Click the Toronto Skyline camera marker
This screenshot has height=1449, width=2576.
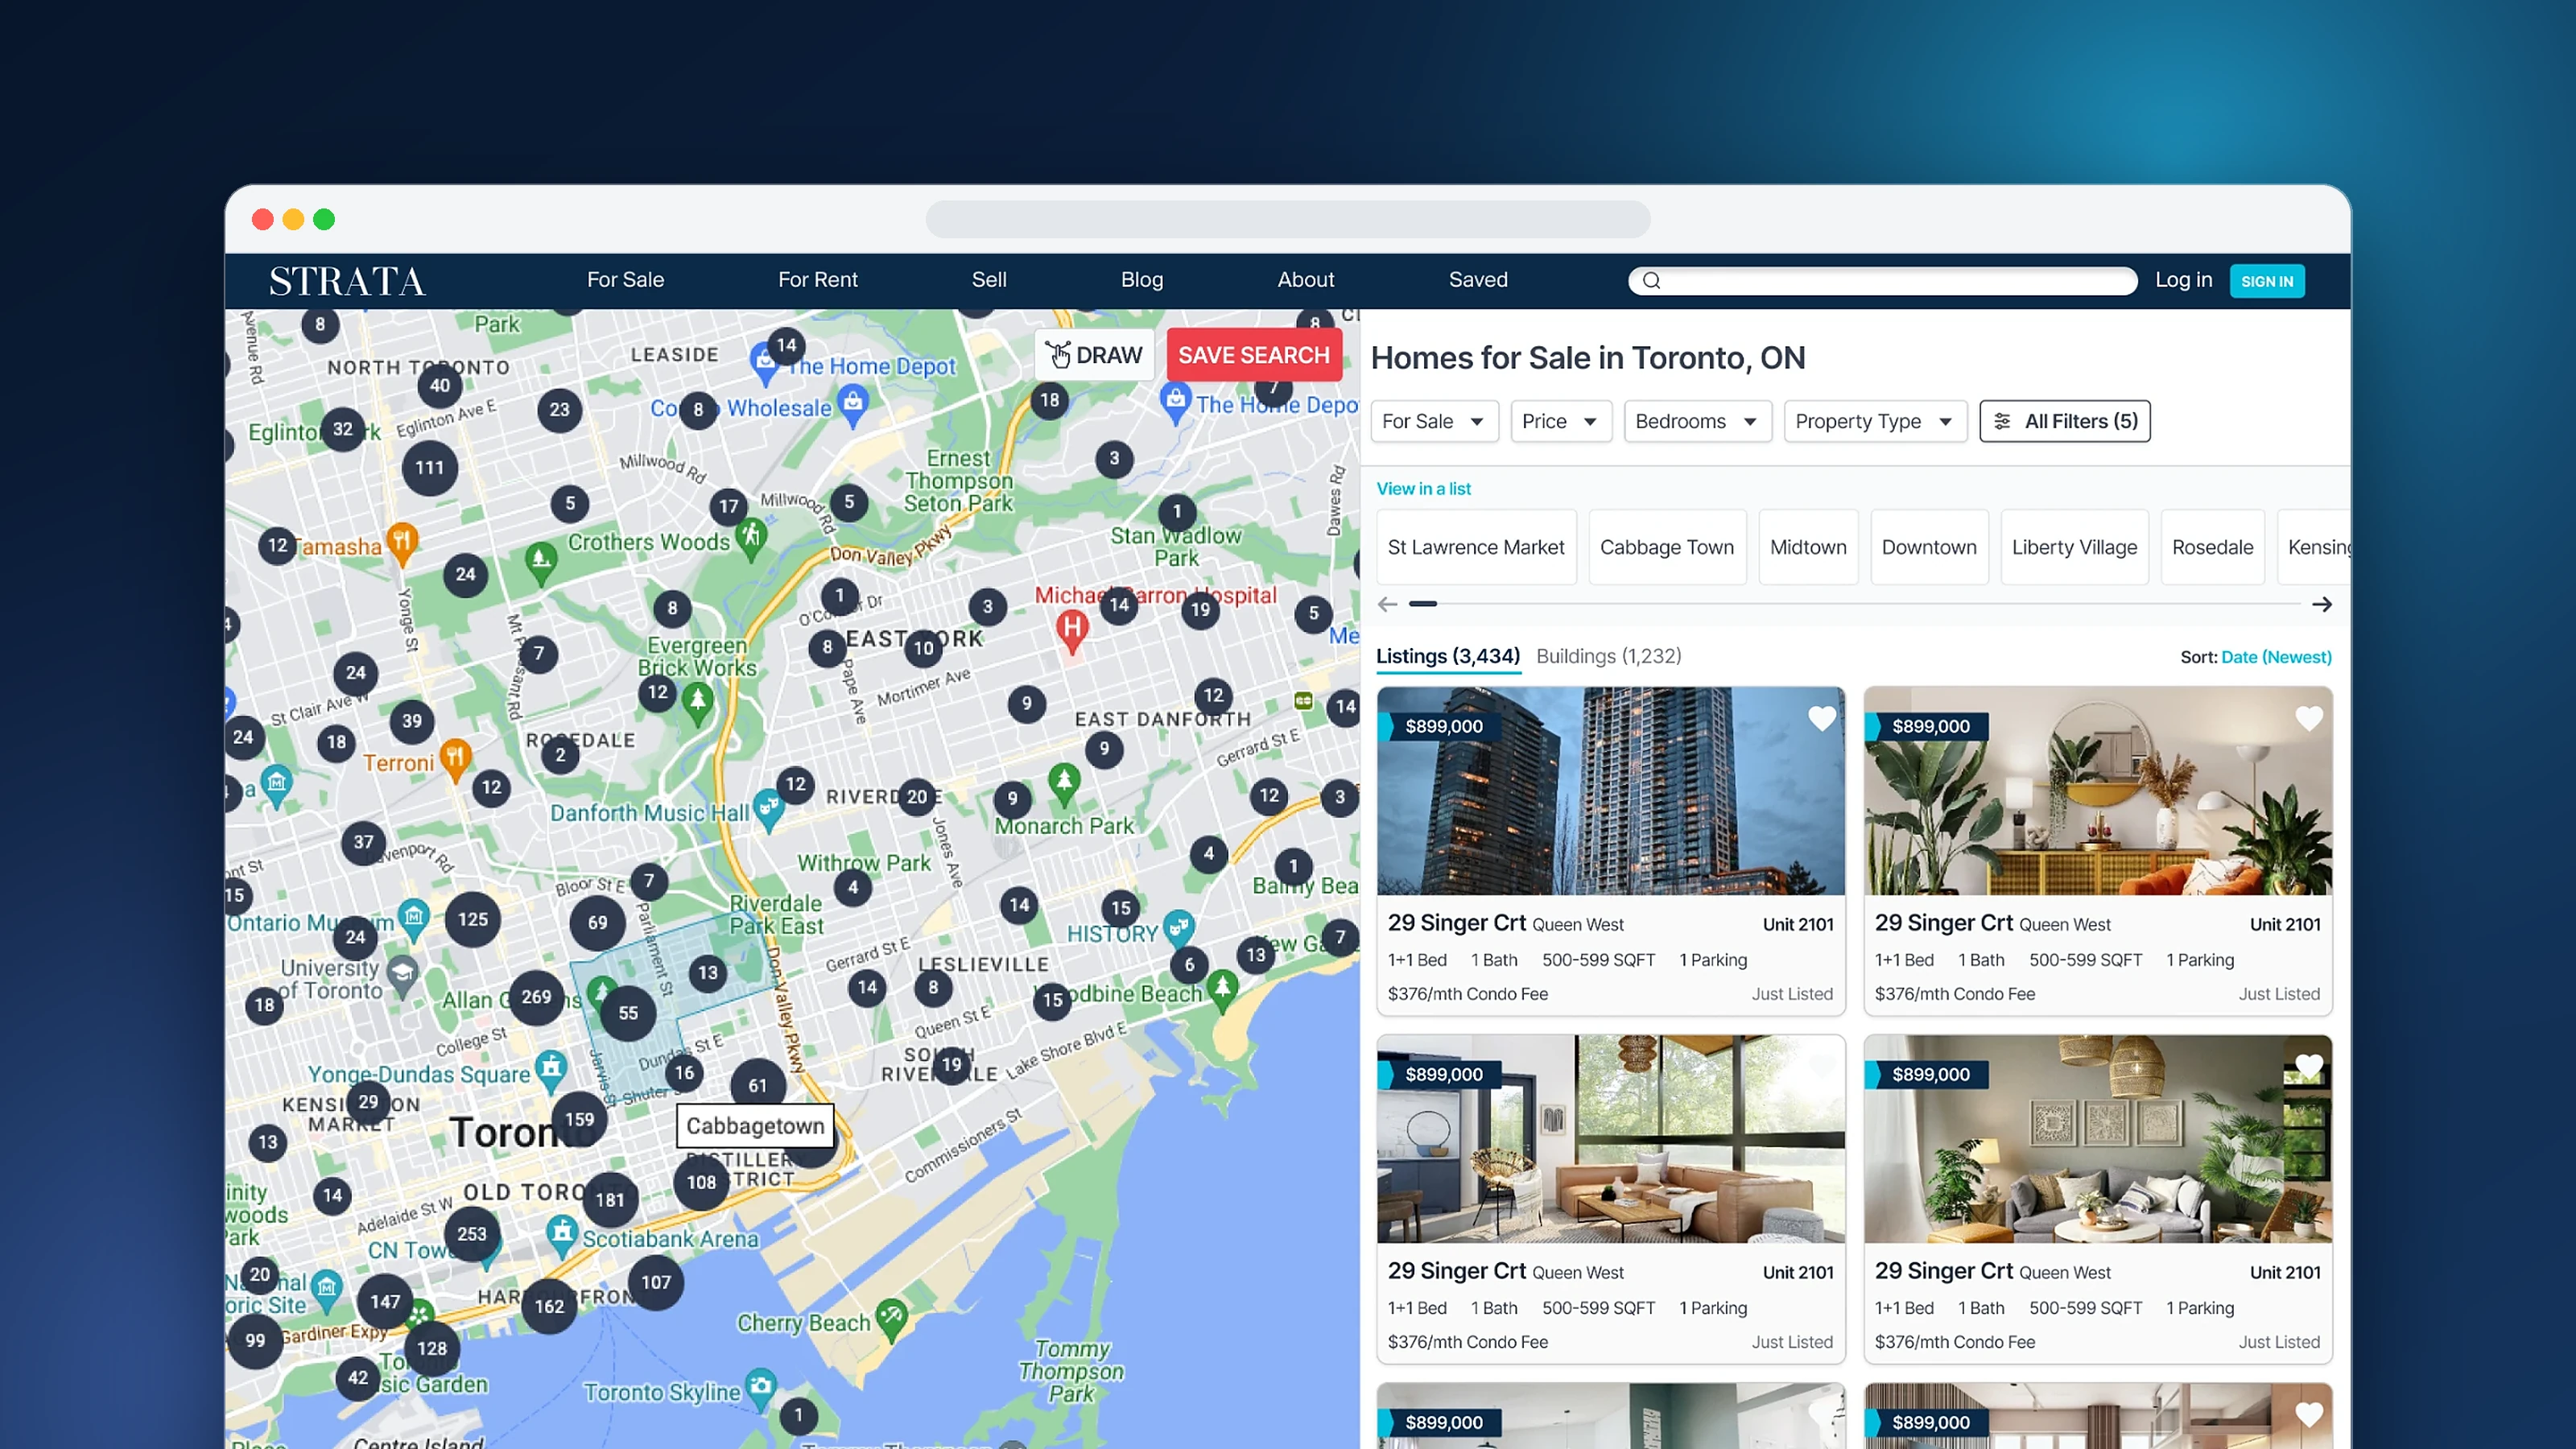(761, 1389)
